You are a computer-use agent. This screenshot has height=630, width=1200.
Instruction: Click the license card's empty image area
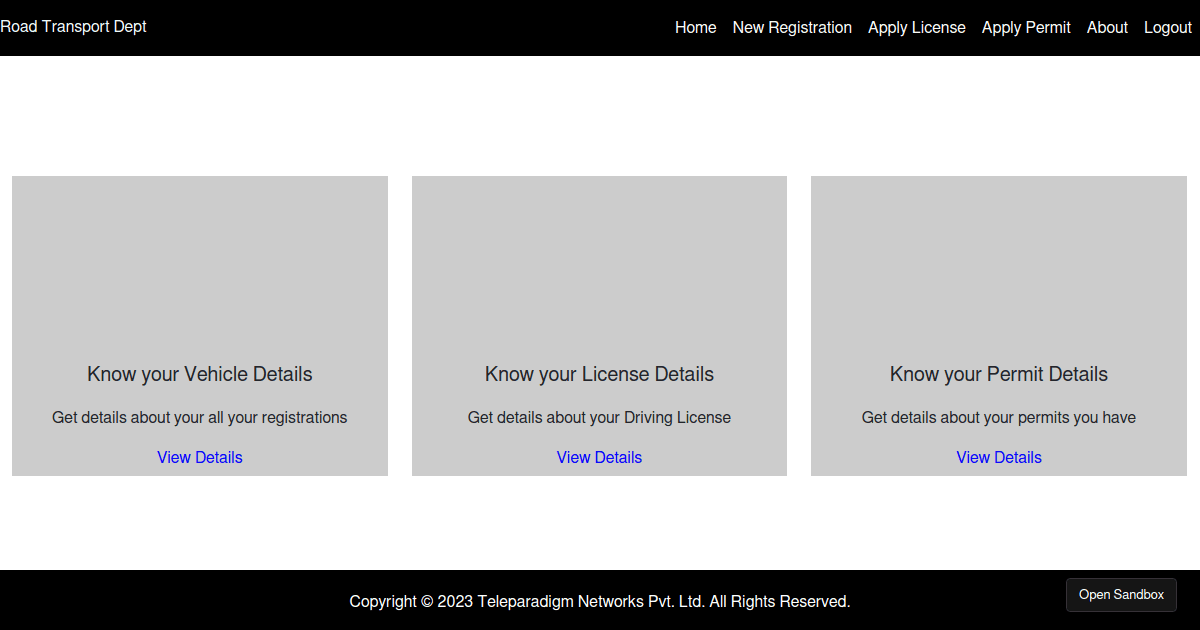[599, 260]
